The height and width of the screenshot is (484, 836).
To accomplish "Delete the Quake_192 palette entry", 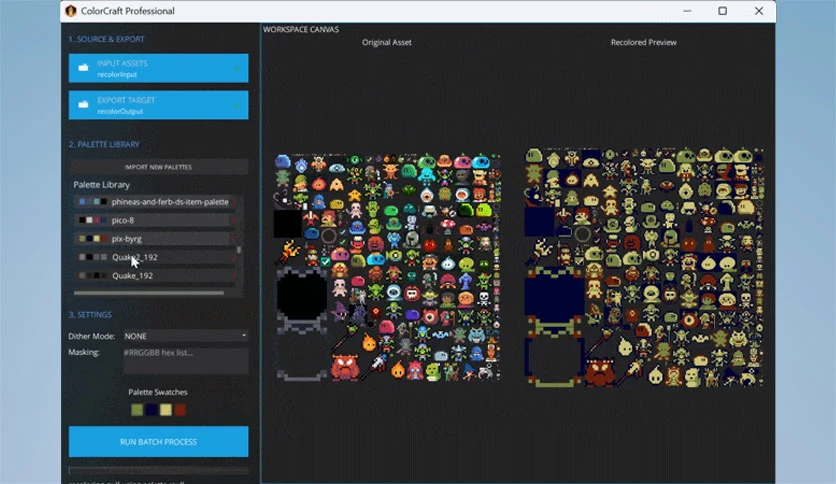I will [235, 276].
